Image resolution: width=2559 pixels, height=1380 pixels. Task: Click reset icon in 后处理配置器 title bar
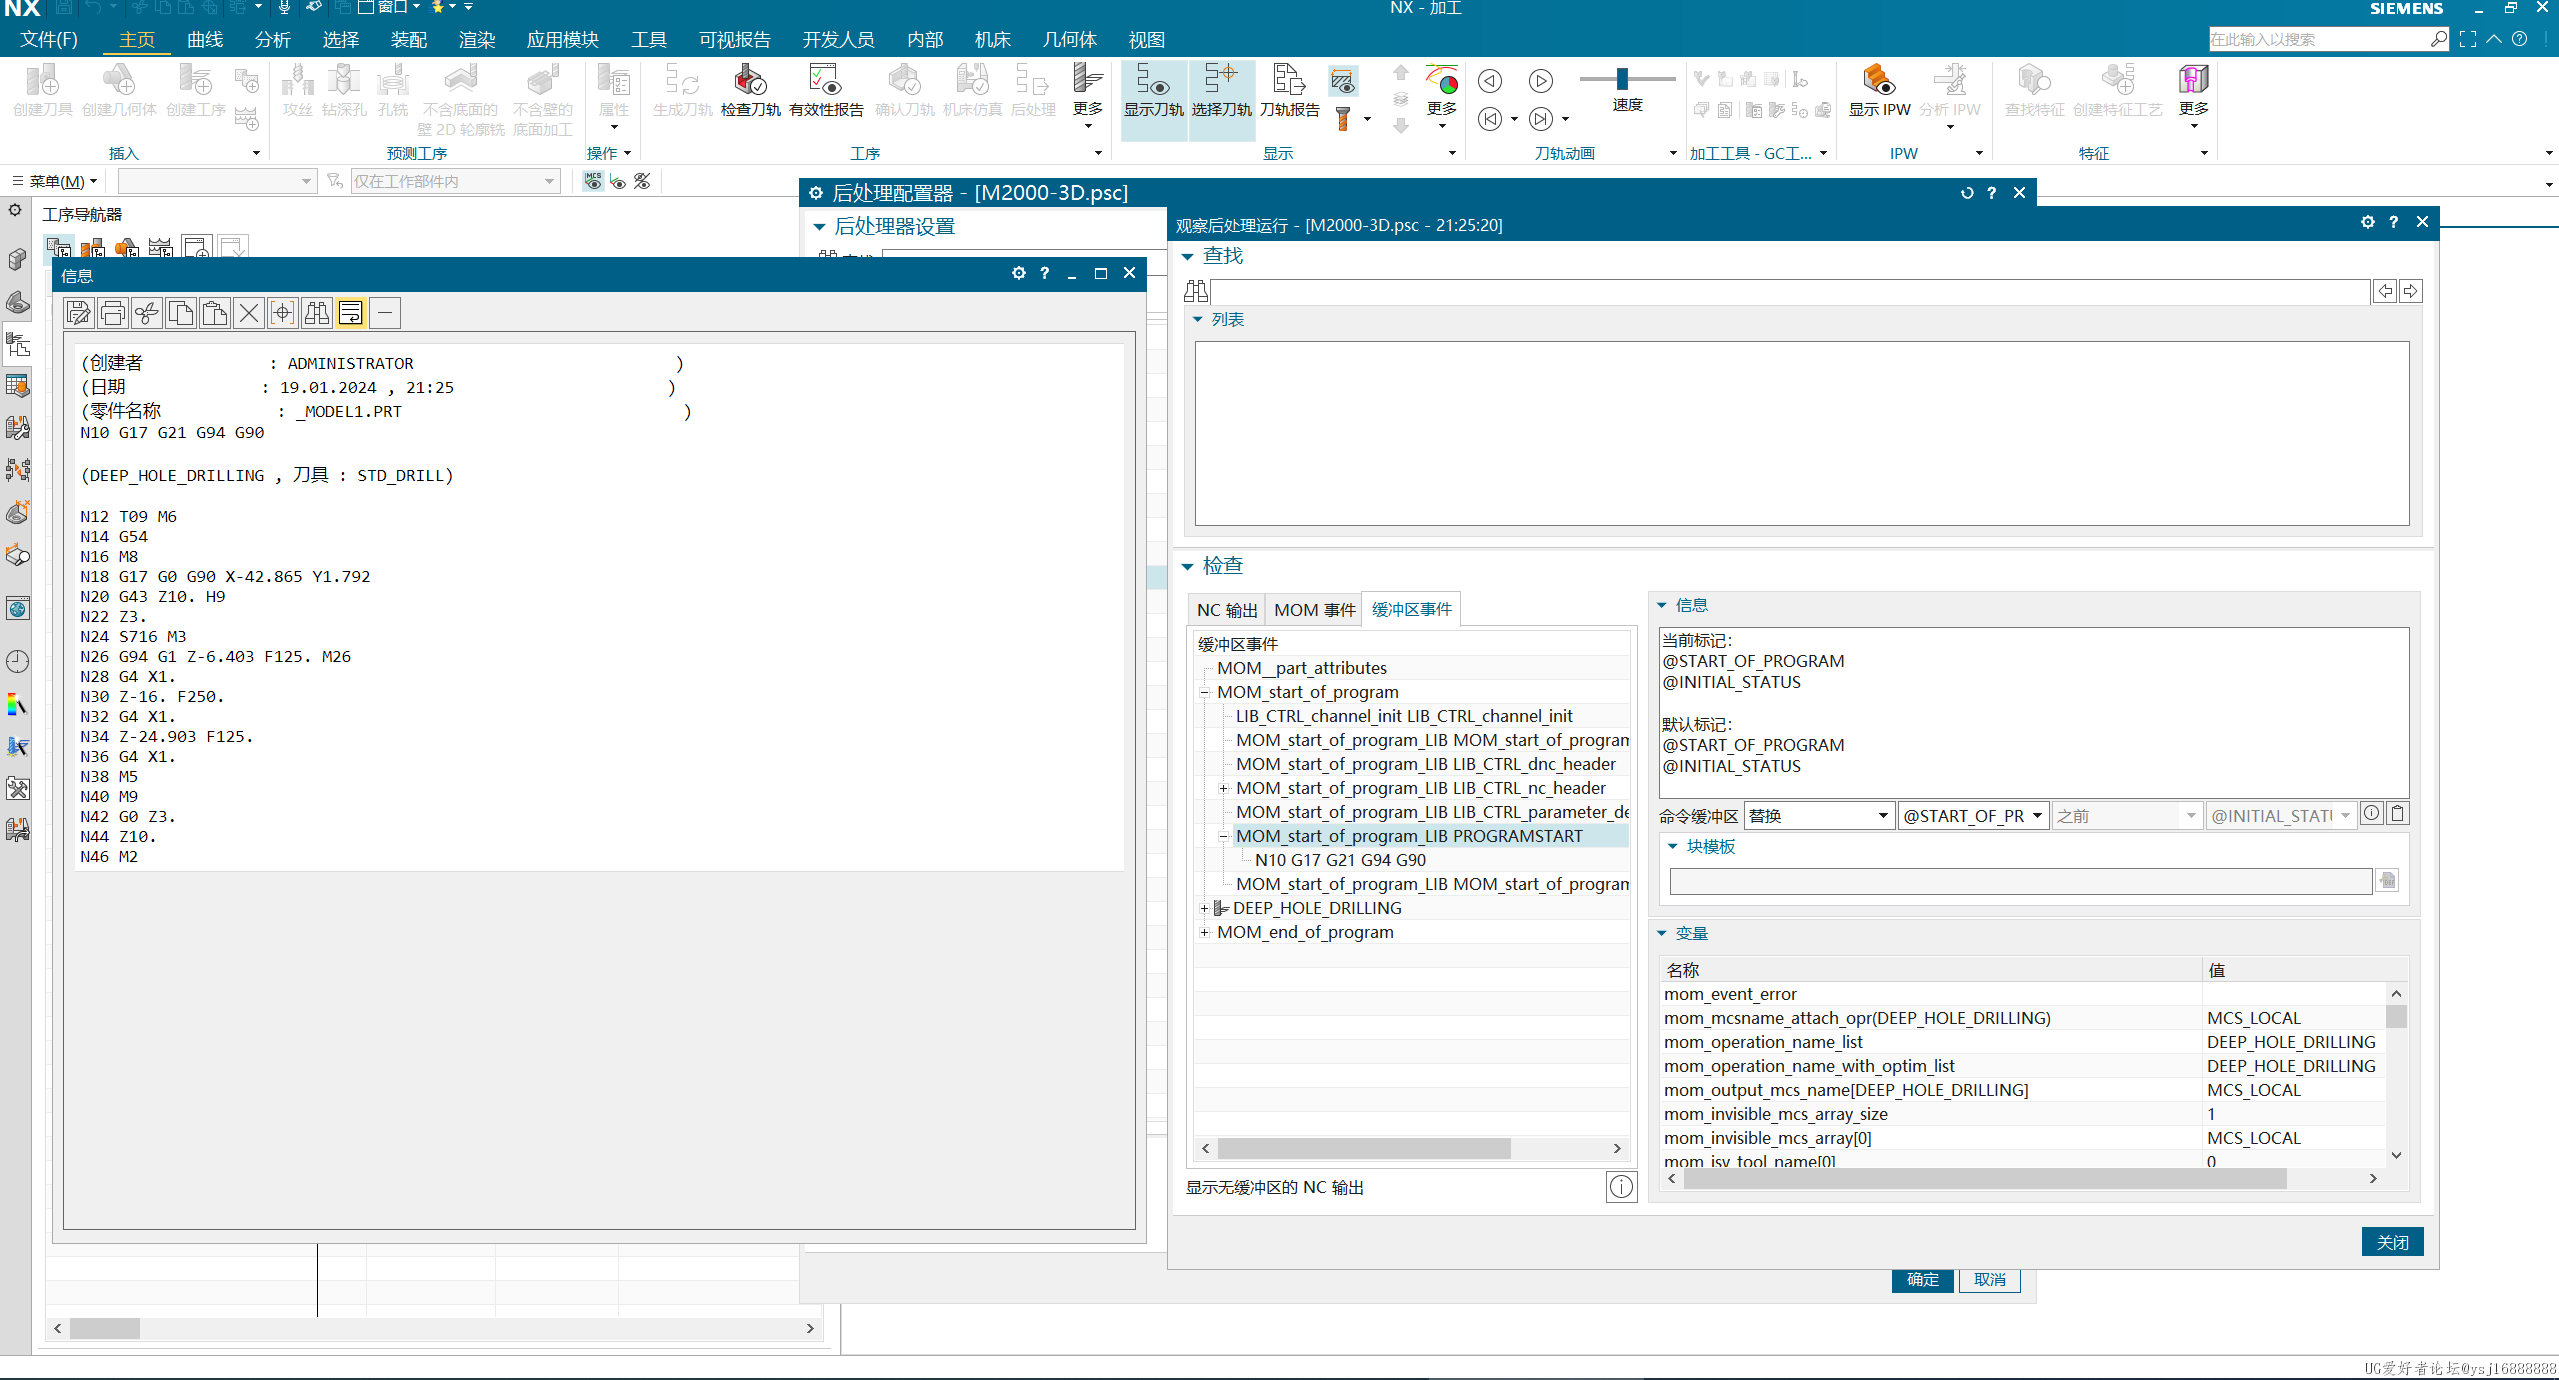[x=1966, y=193]
